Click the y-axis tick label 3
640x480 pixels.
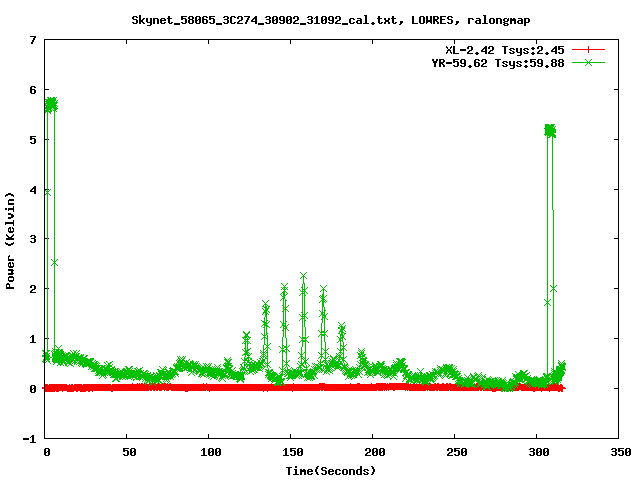[x=33, y=239]
